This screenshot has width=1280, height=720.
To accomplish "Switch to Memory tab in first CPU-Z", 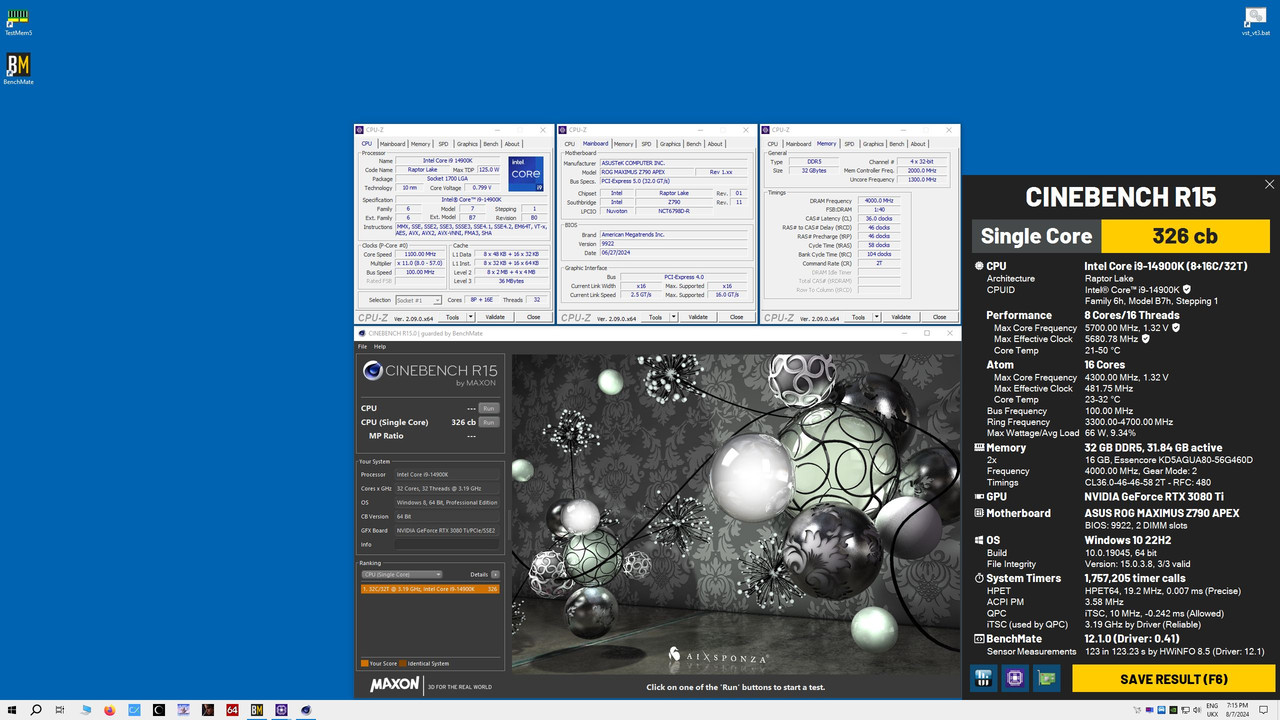I will tap(421, 144).
